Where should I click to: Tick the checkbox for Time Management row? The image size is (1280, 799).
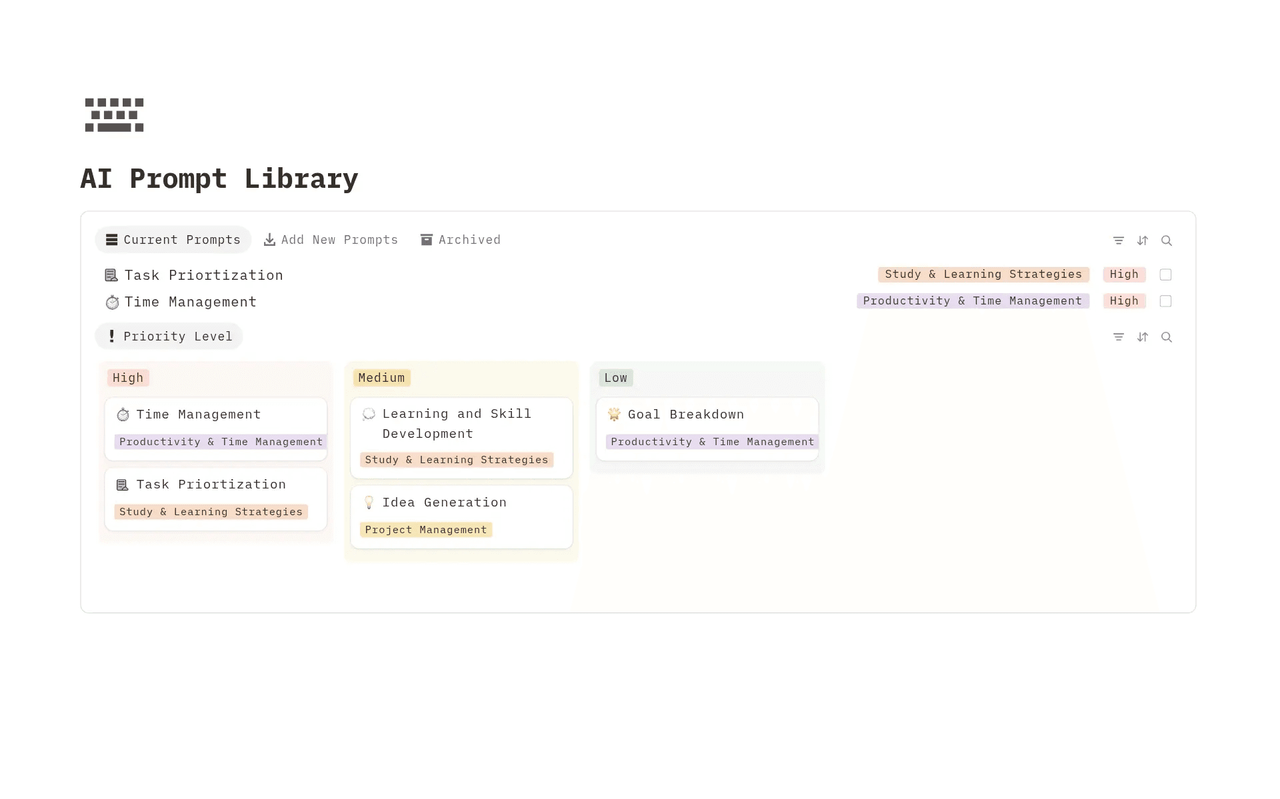[x=1165, y=301]
